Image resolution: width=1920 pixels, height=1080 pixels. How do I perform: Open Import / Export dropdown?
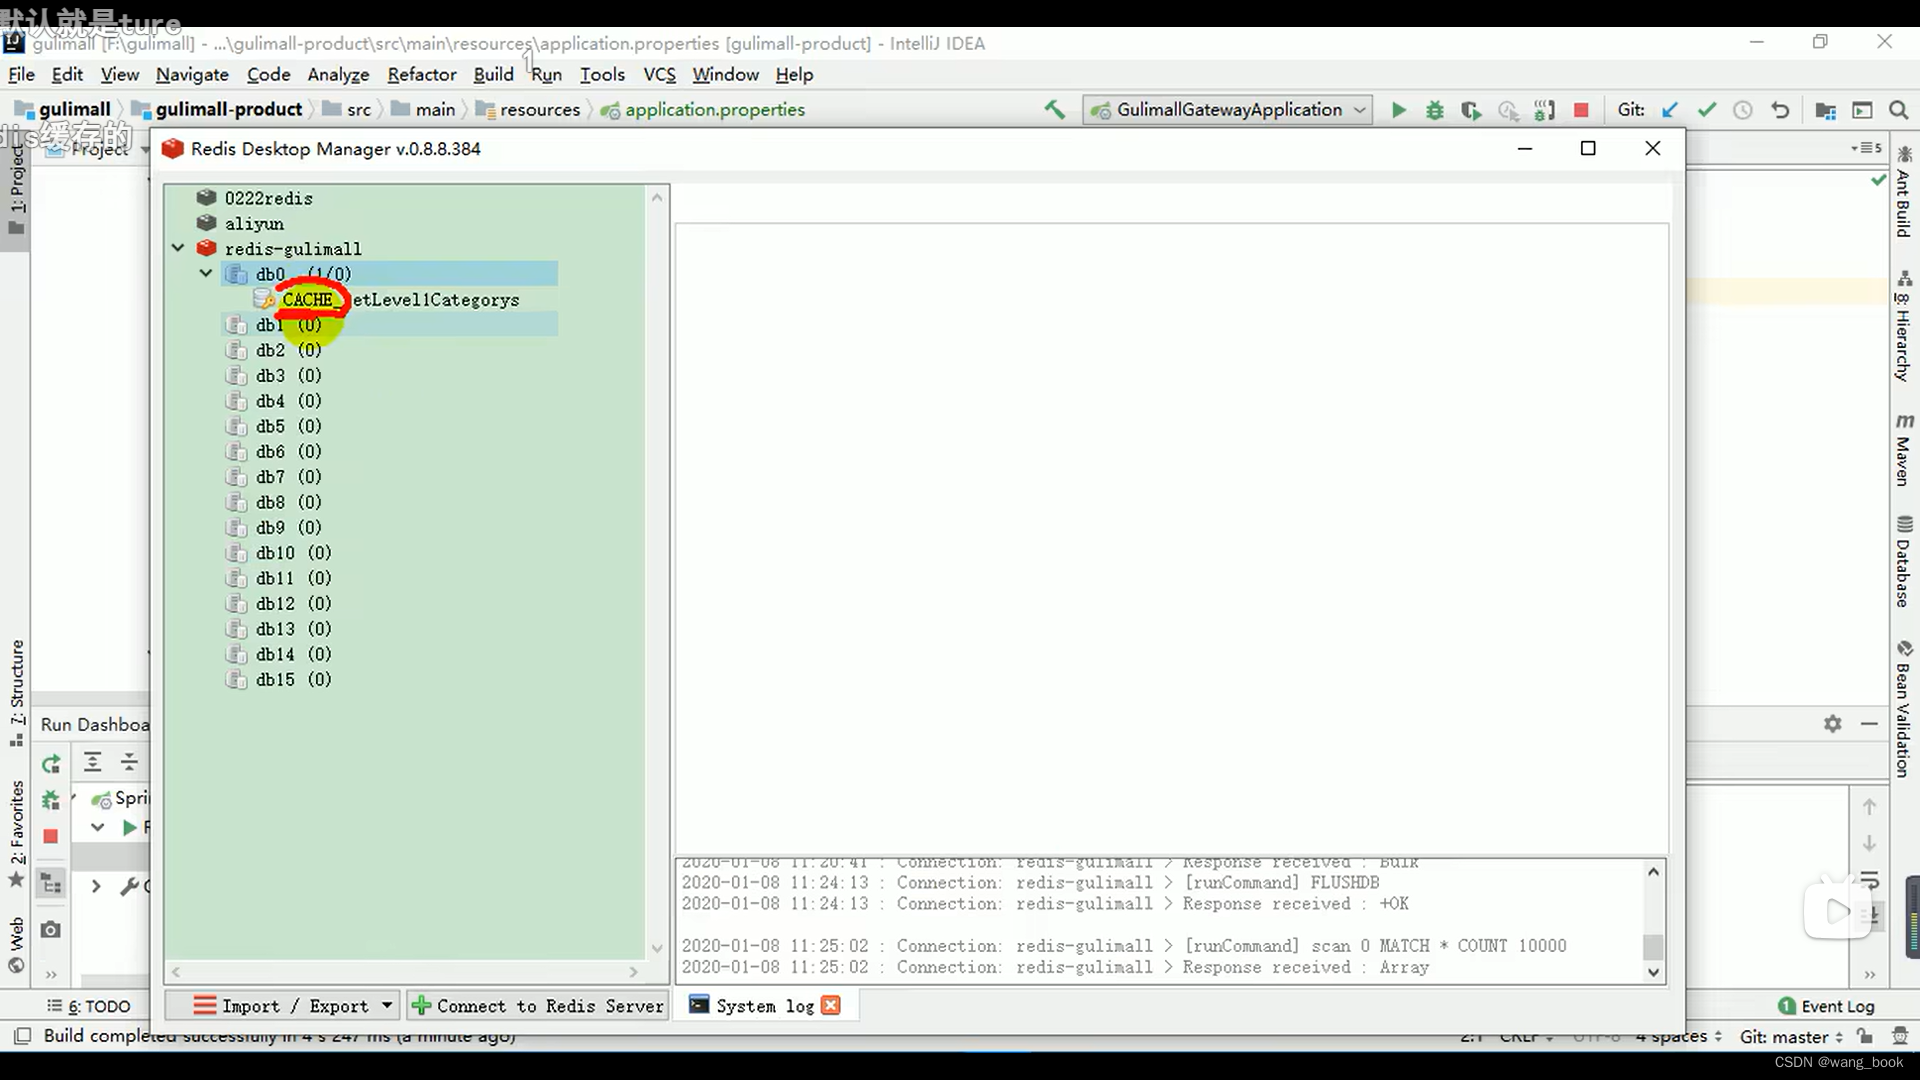284,1005
